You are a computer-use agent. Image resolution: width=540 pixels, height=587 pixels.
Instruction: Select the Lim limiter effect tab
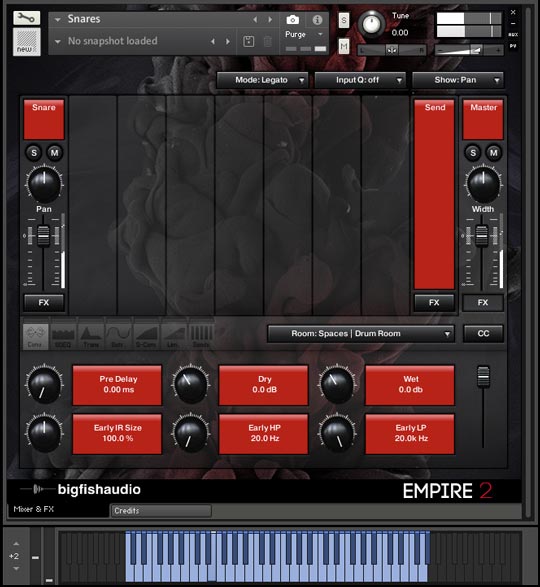(173, 337)
